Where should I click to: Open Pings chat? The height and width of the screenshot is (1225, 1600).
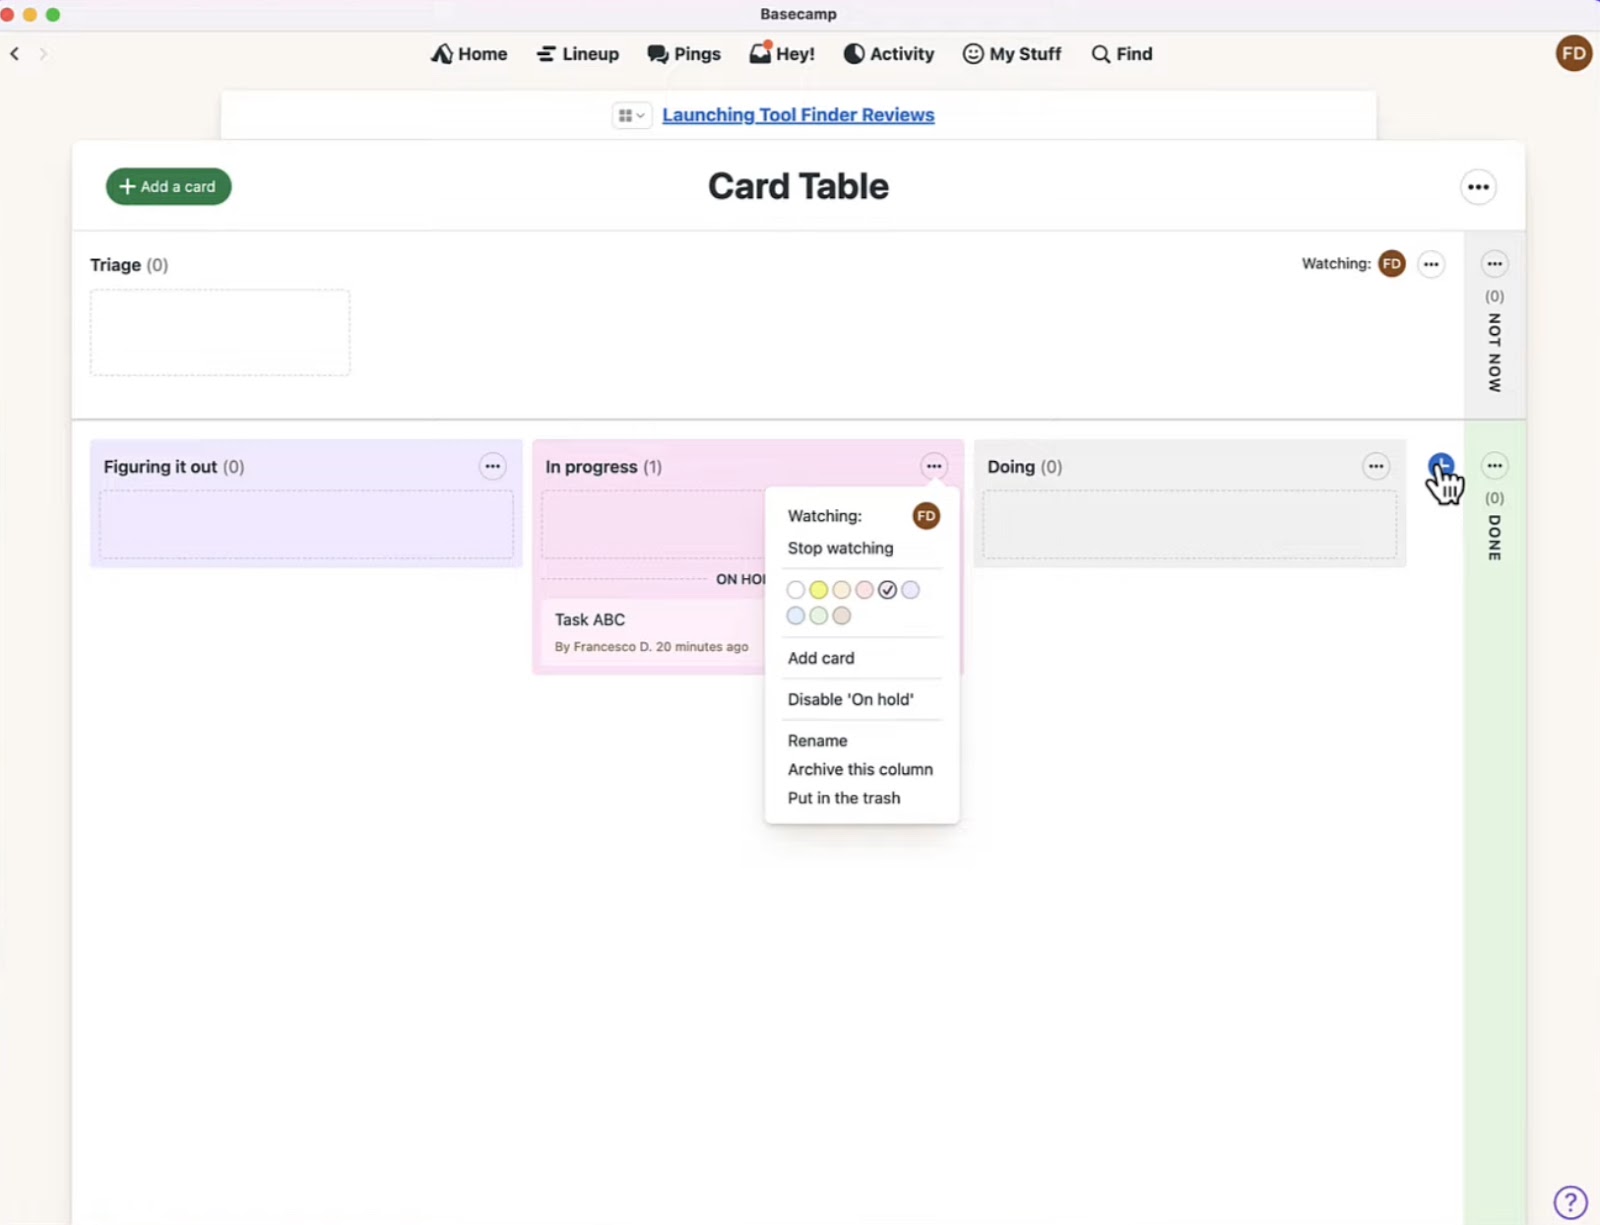pos(684,54)
